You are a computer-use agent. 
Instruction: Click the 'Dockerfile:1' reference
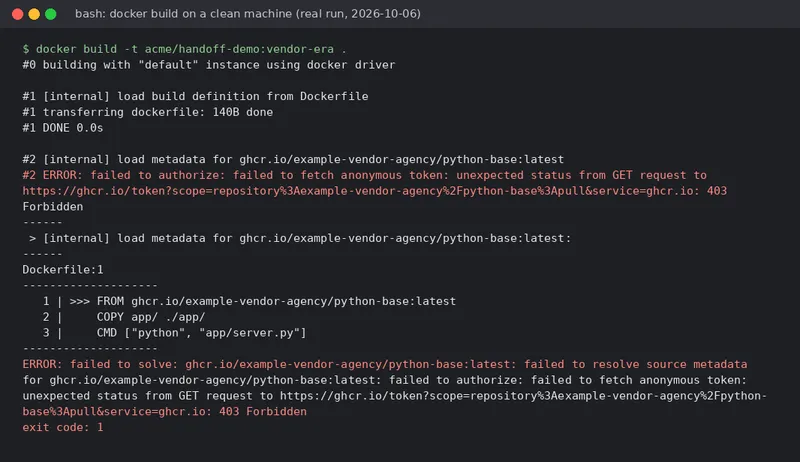[x=63, y=270]
